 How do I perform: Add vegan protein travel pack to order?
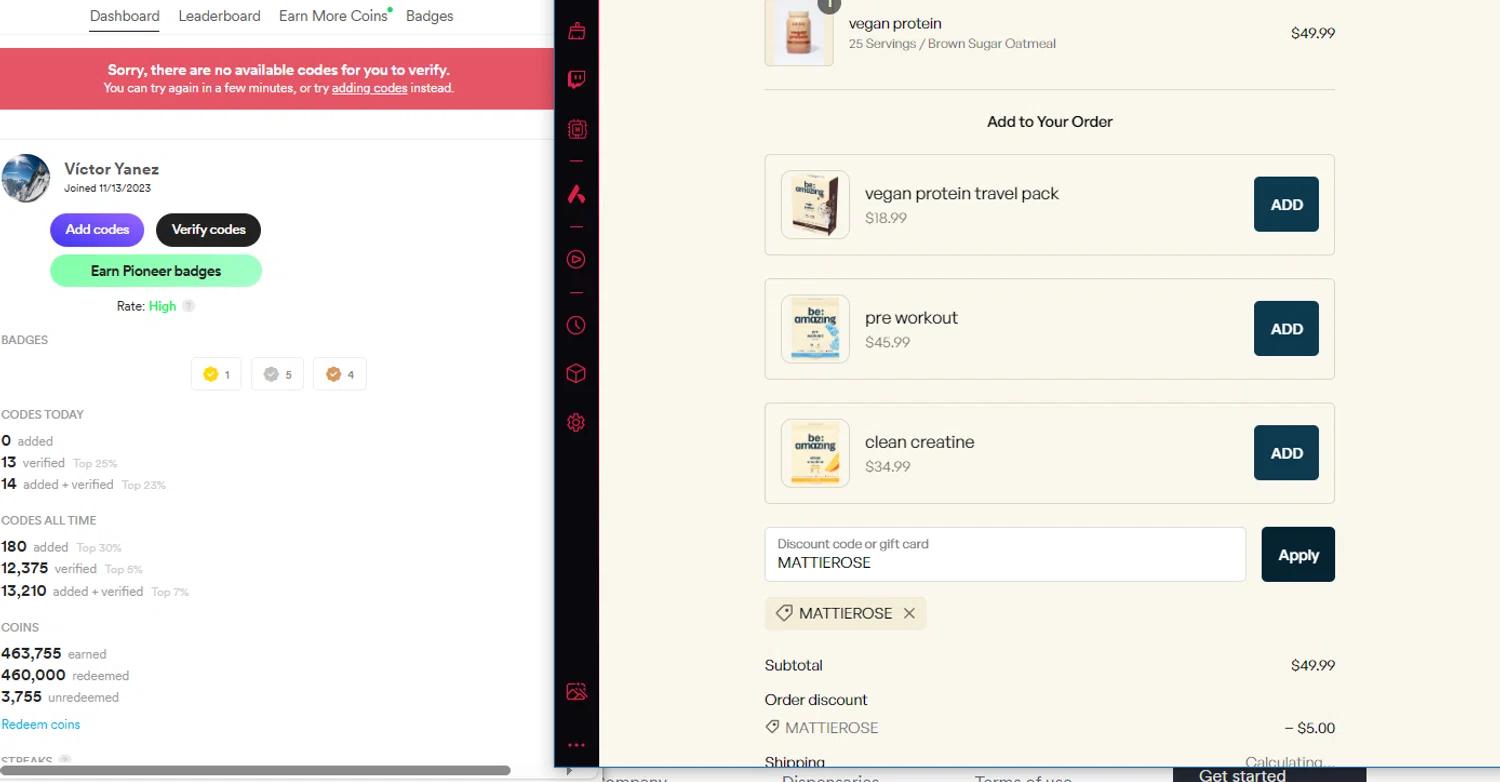pos(1285,204)
